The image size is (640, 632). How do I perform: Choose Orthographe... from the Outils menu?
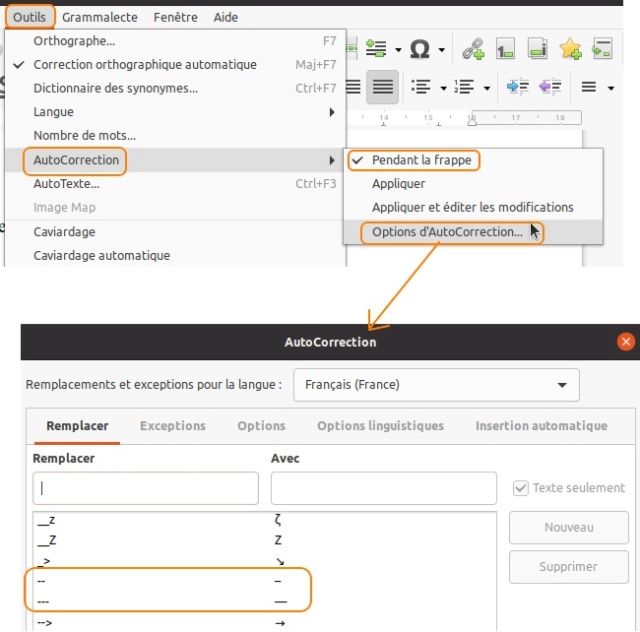click(x=175, y=41)
